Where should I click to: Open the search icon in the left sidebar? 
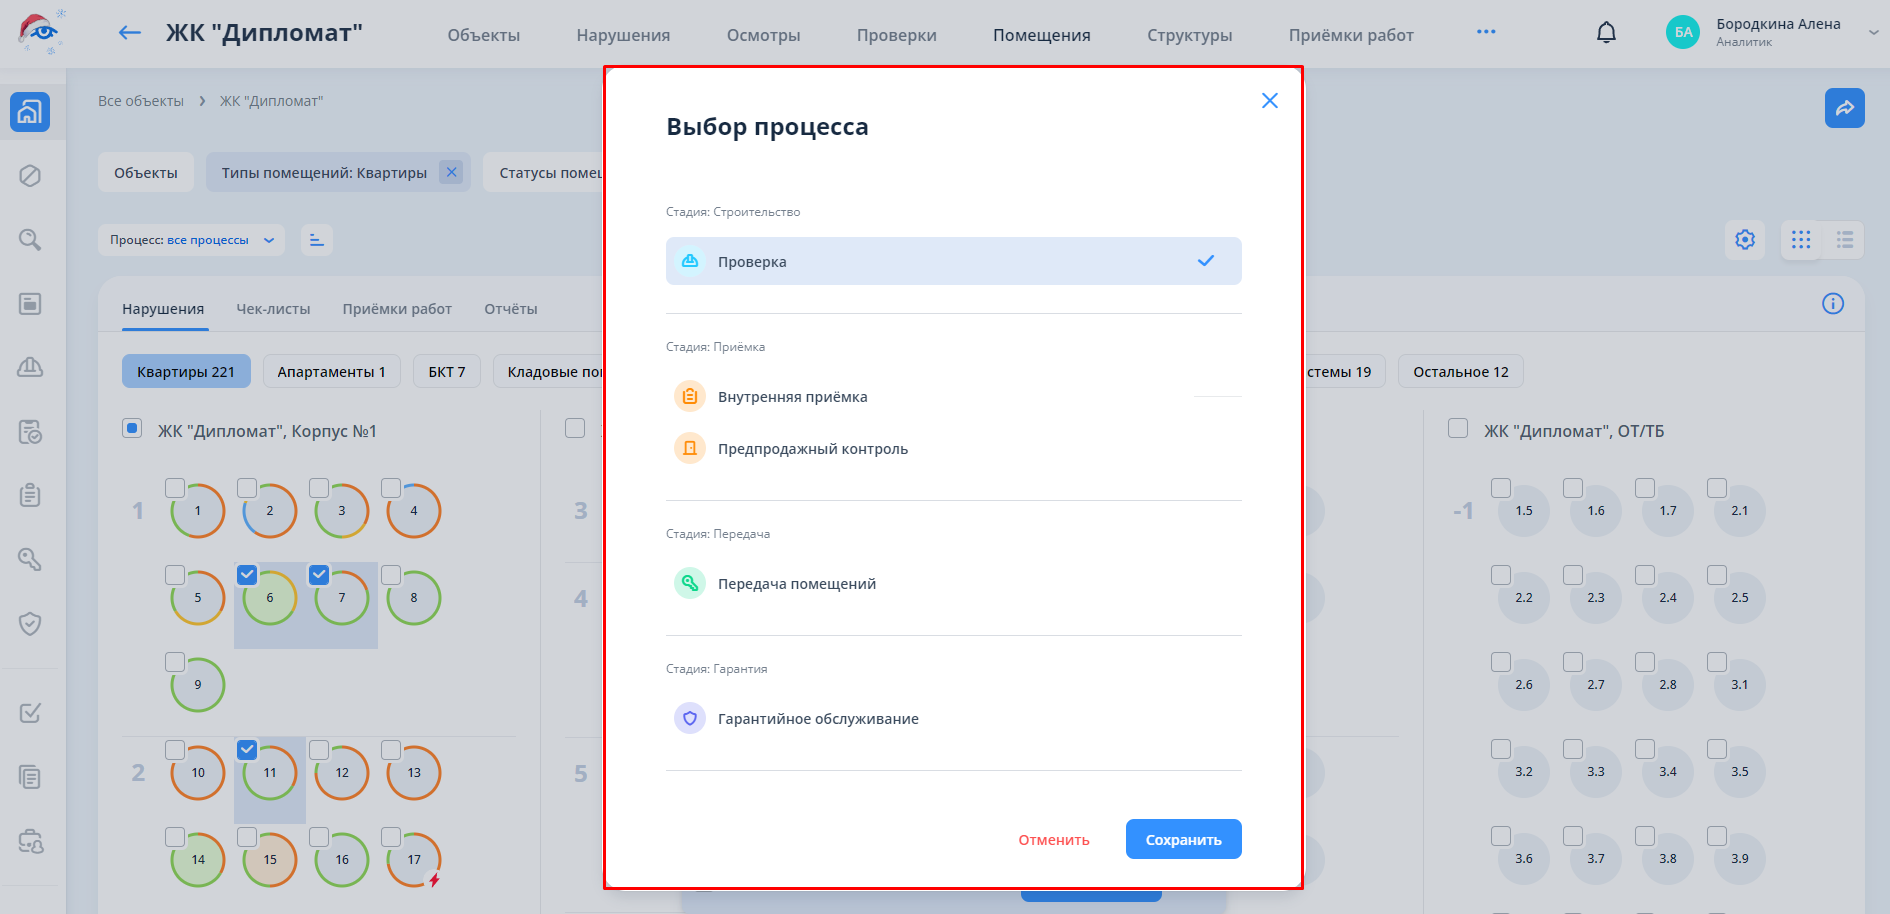click(x=30, y=240)
